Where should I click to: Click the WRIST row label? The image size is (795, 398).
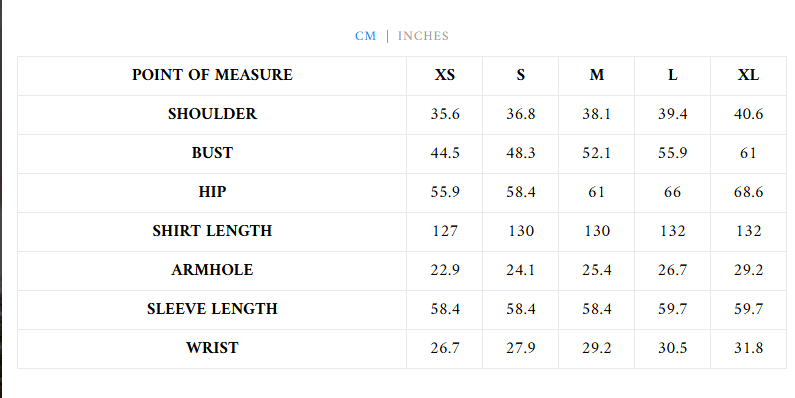(212, 348)
